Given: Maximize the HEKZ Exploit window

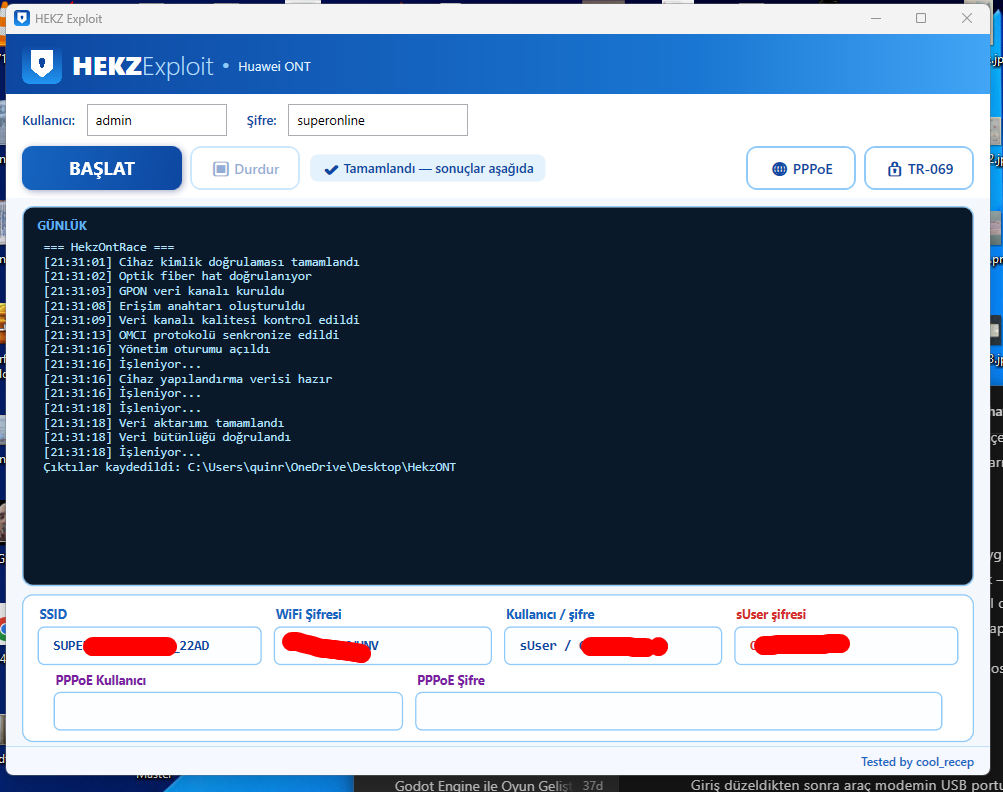Looking at the screenshot, I should pyautogui.click(x=921, y=18).
